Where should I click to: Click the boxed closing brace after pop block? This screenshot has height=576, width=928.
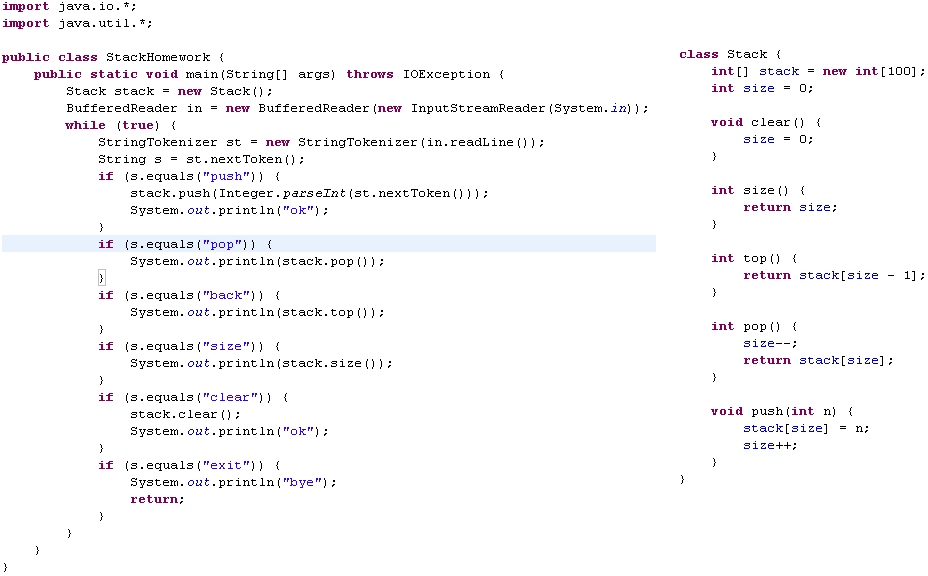(x=101, y=278)
